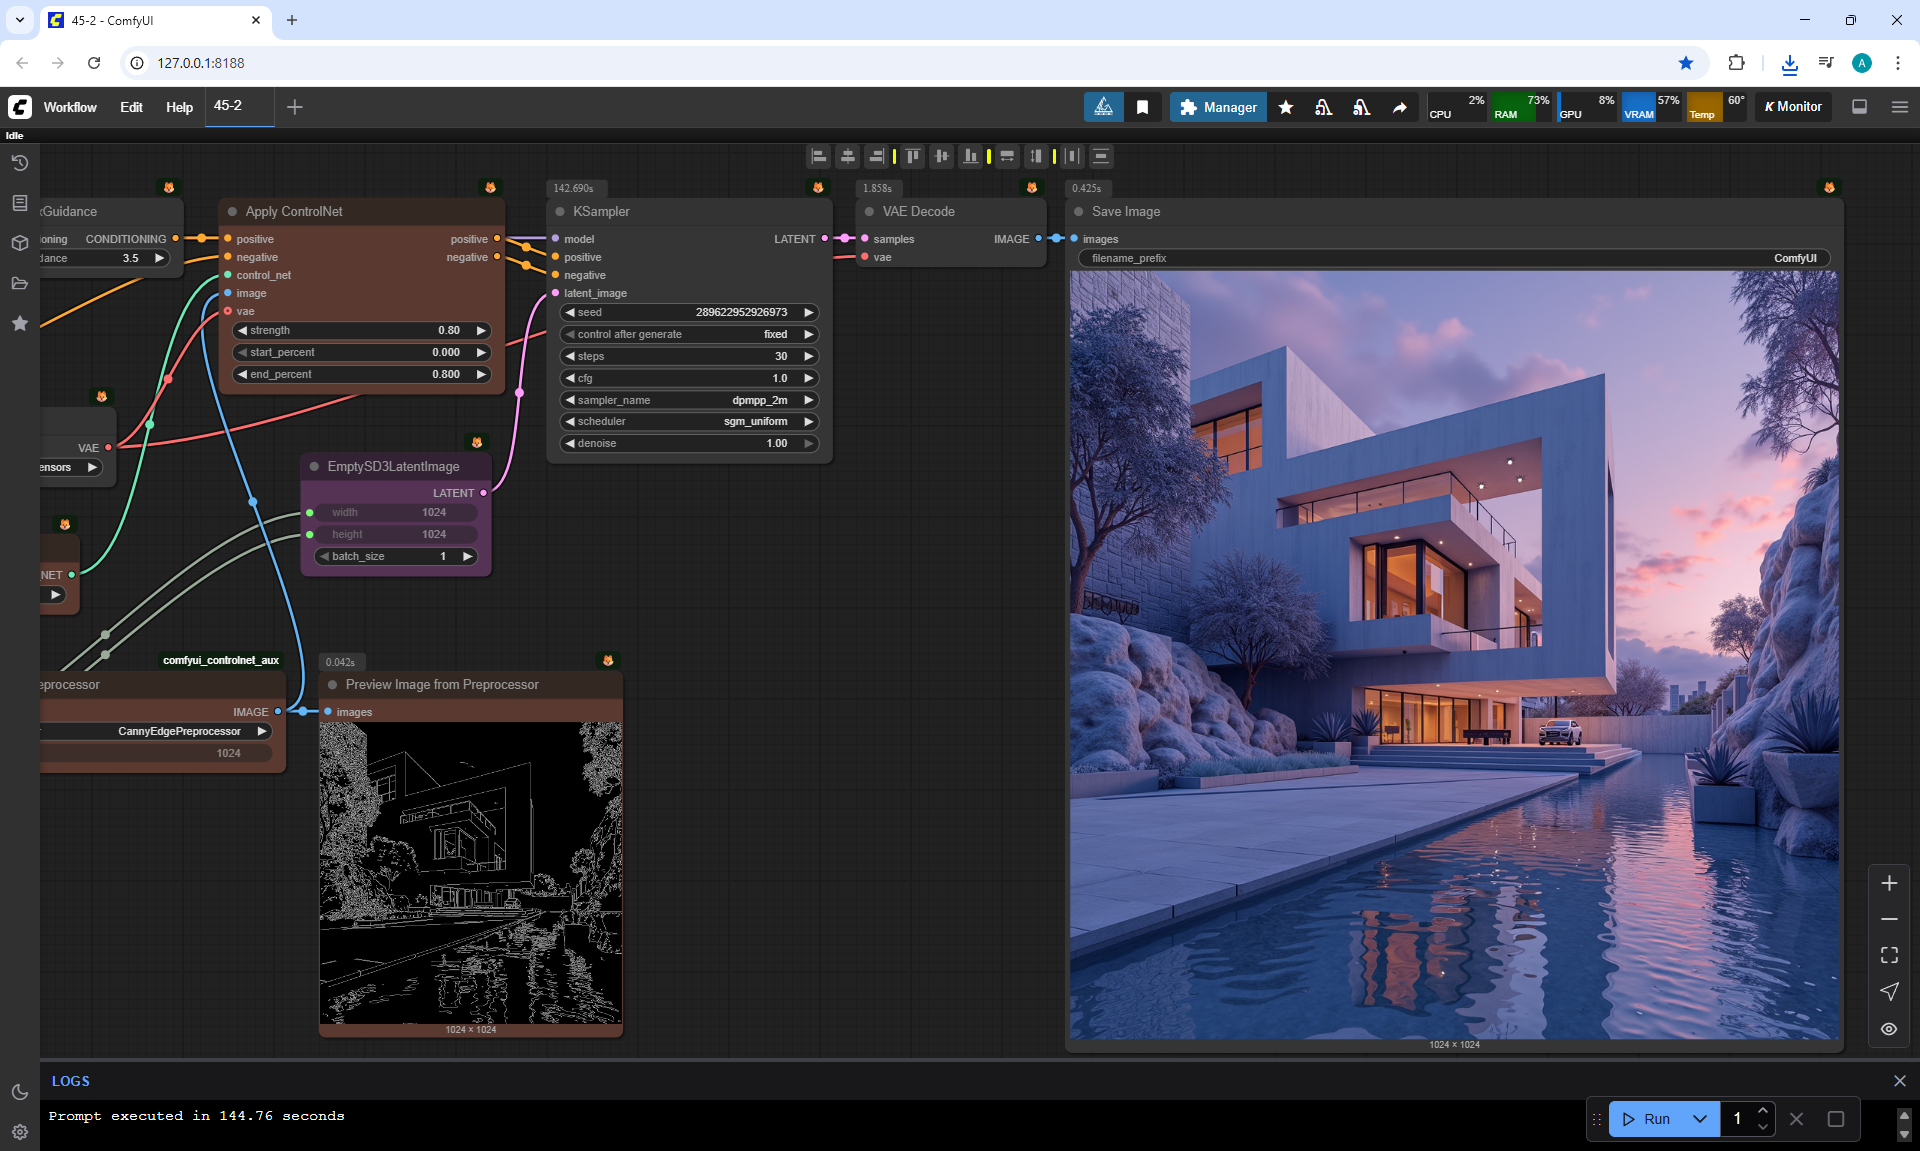Click the bookmark icon beside Manager
1920x1151 pixels.
pos(1142,107)
